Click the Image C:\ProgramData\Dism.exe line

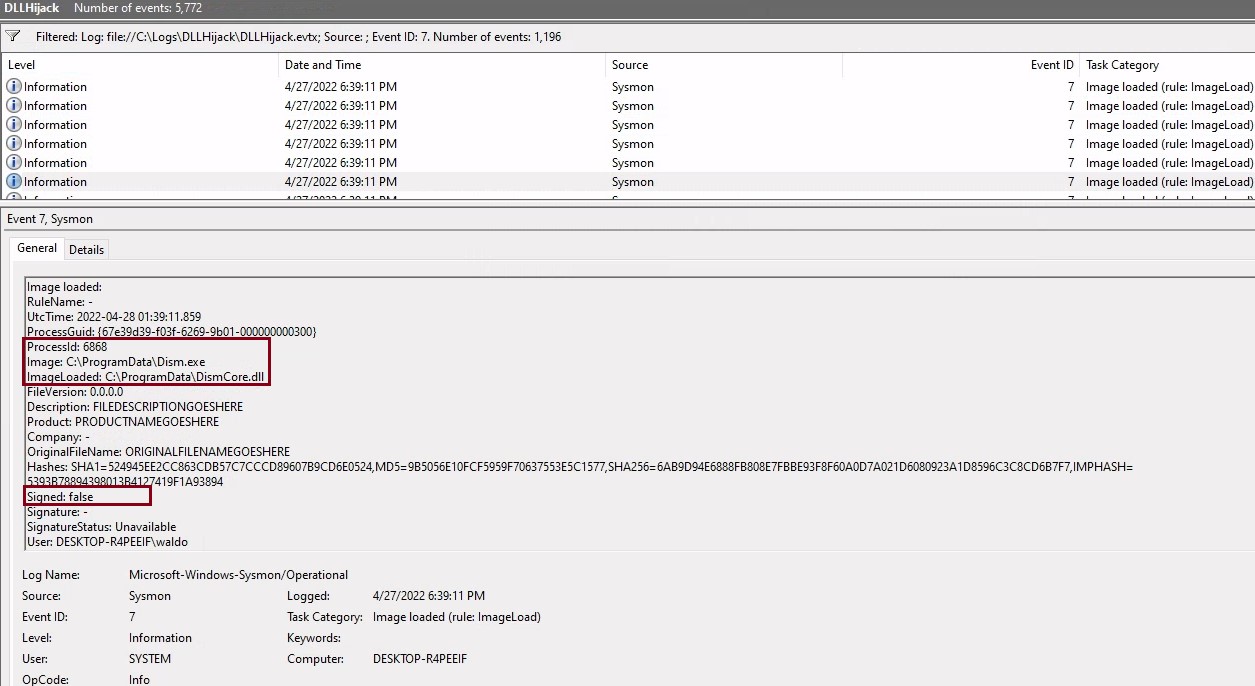pyautogui.click(x=116, y=362)
